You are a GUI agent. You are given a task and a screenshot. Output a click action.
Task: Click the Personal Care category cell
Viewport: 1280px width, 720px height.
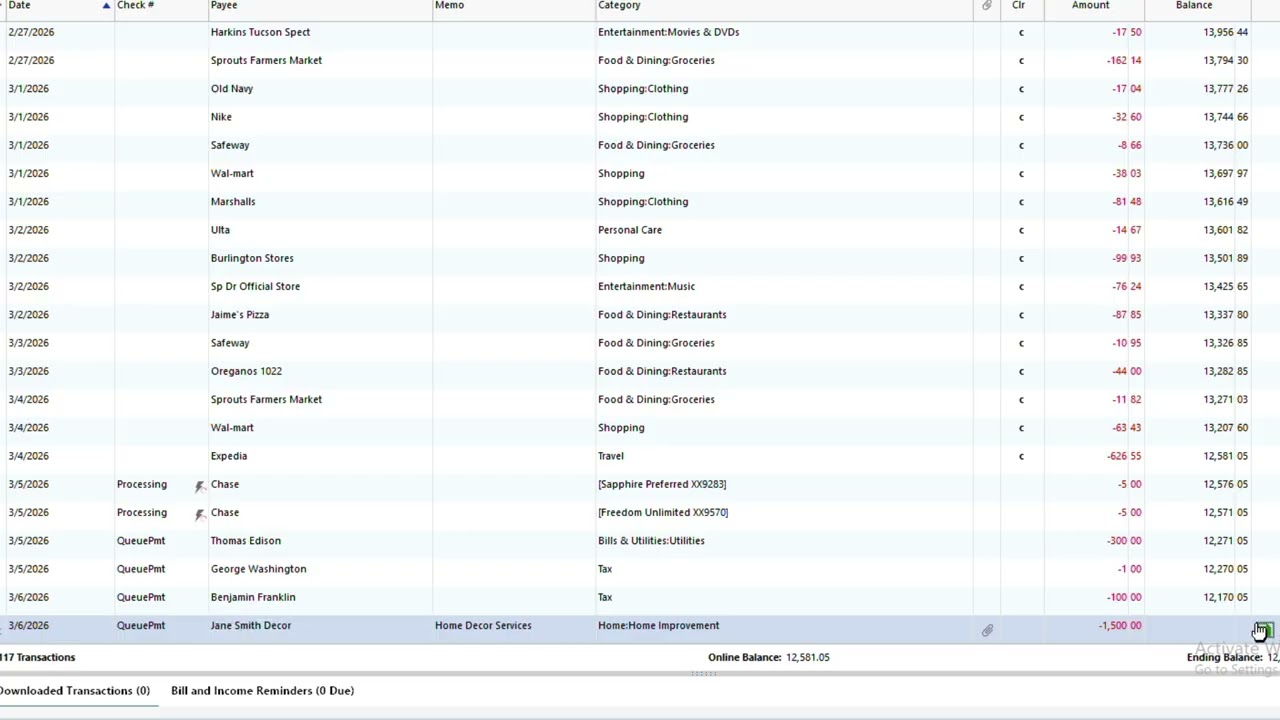[630, 229]
